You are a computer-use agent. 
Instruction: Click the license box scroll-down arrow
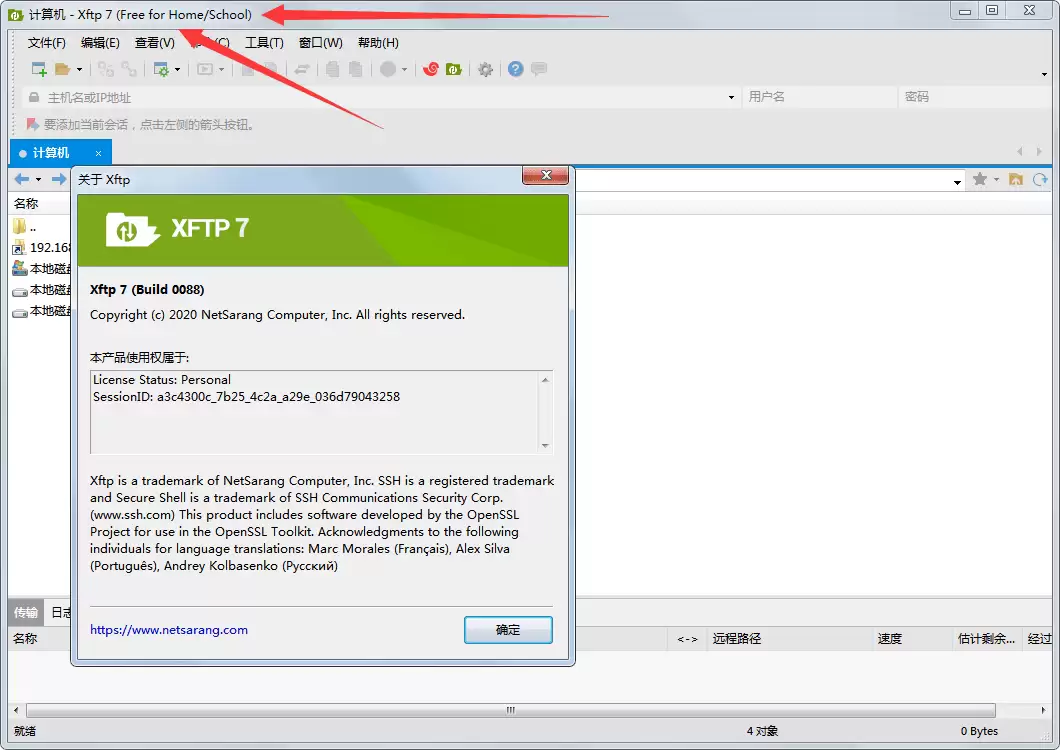pos(545,446)
